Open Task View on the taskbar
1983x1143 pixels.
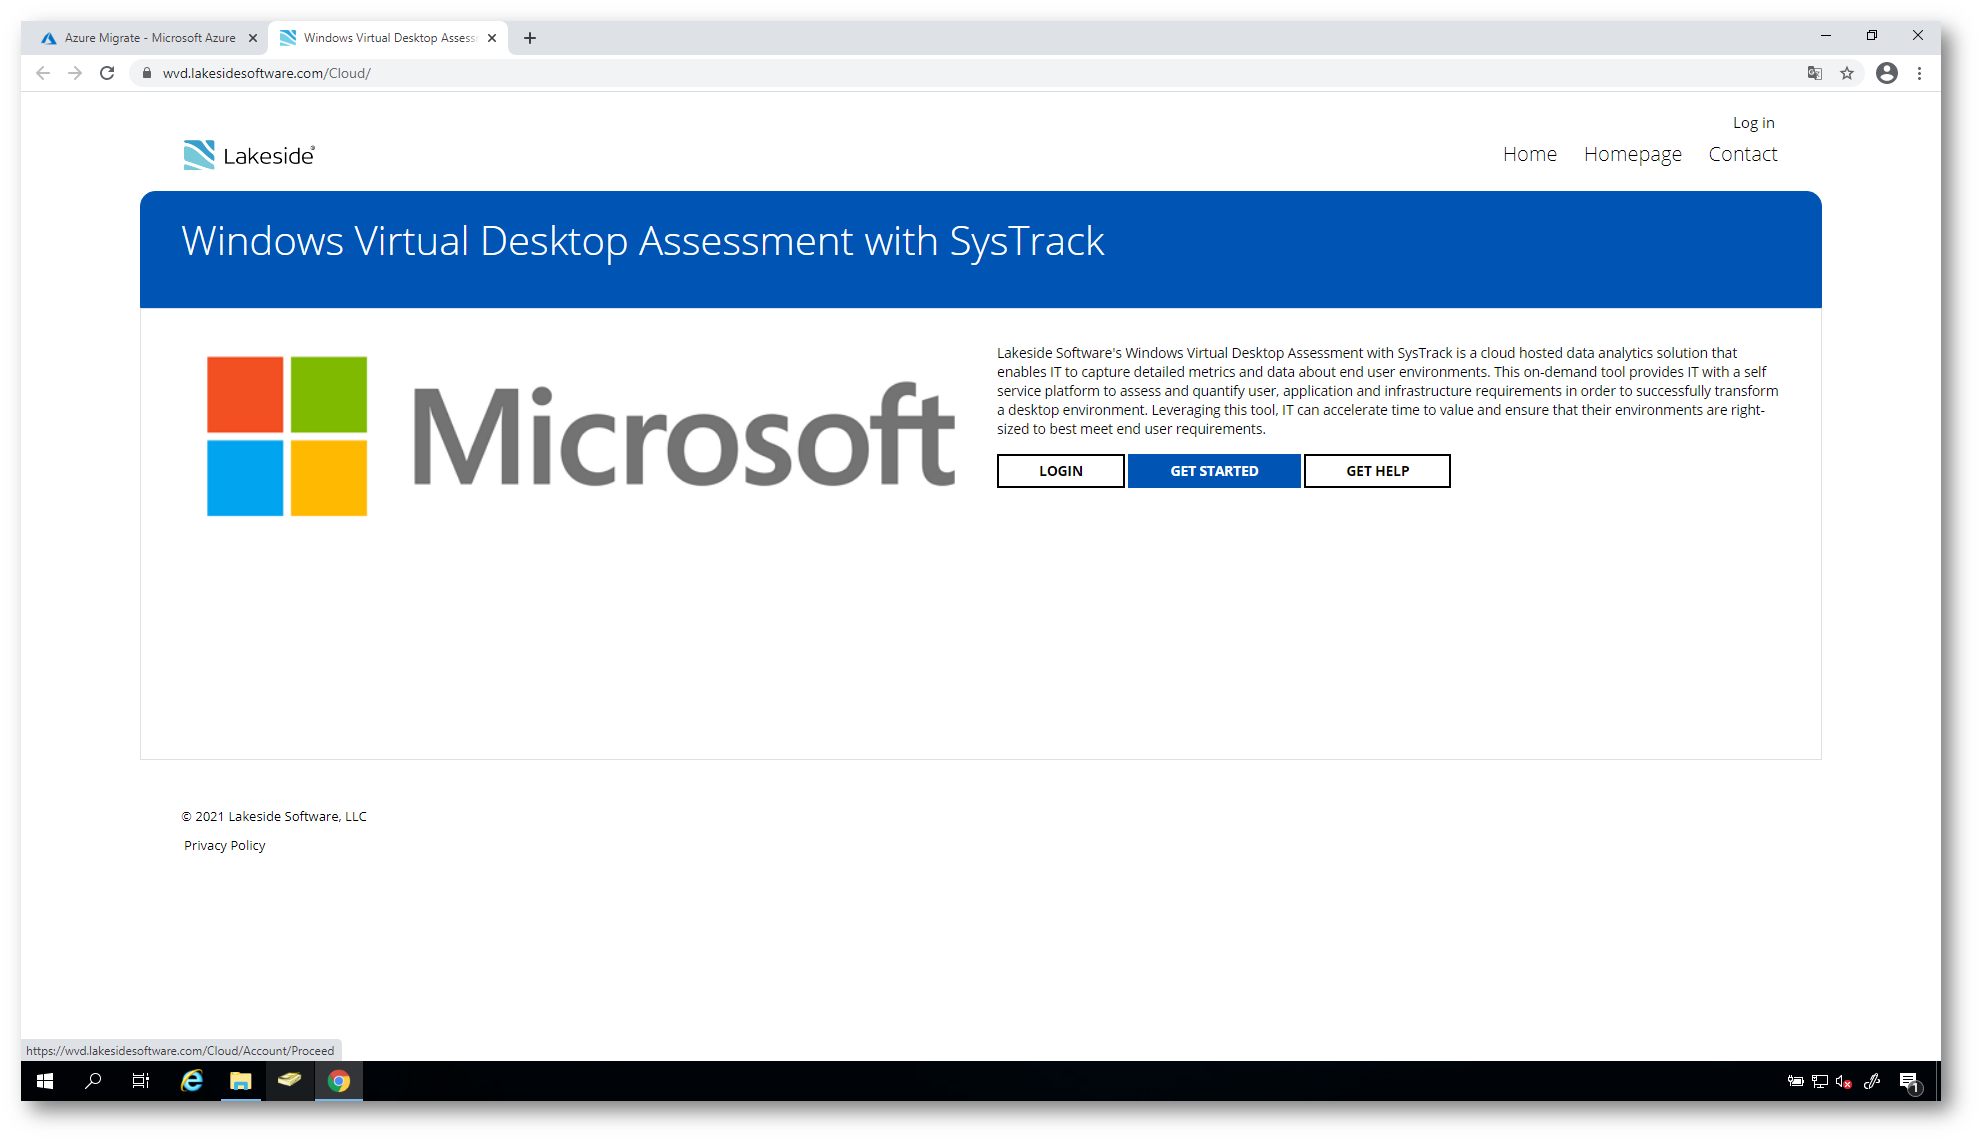click(141, 1081)
